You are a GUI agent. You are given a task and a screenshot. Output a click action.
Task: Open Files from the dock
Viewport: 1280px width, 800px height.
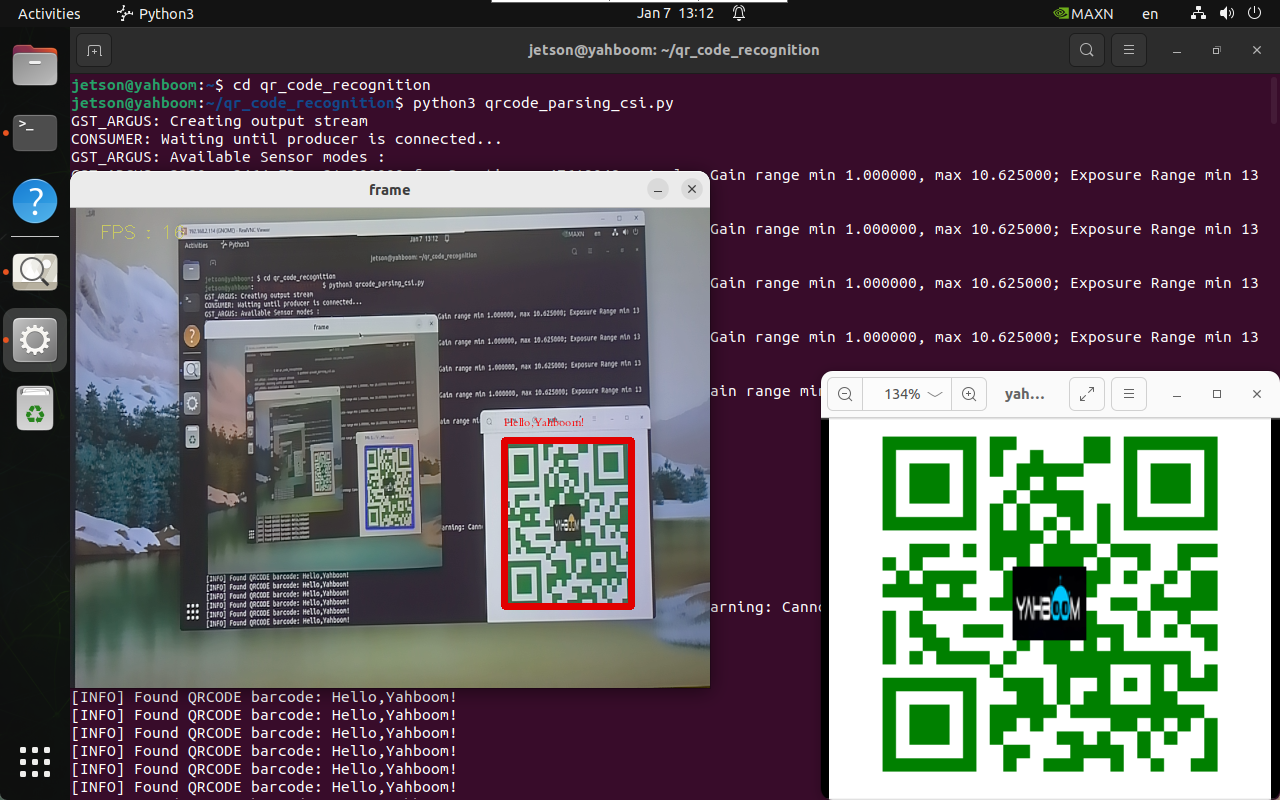(35, 65)
